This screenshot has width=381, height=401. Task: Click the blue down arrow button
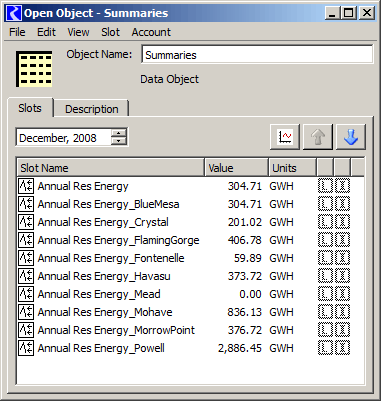pyautogui.click(x=351, y=137)
